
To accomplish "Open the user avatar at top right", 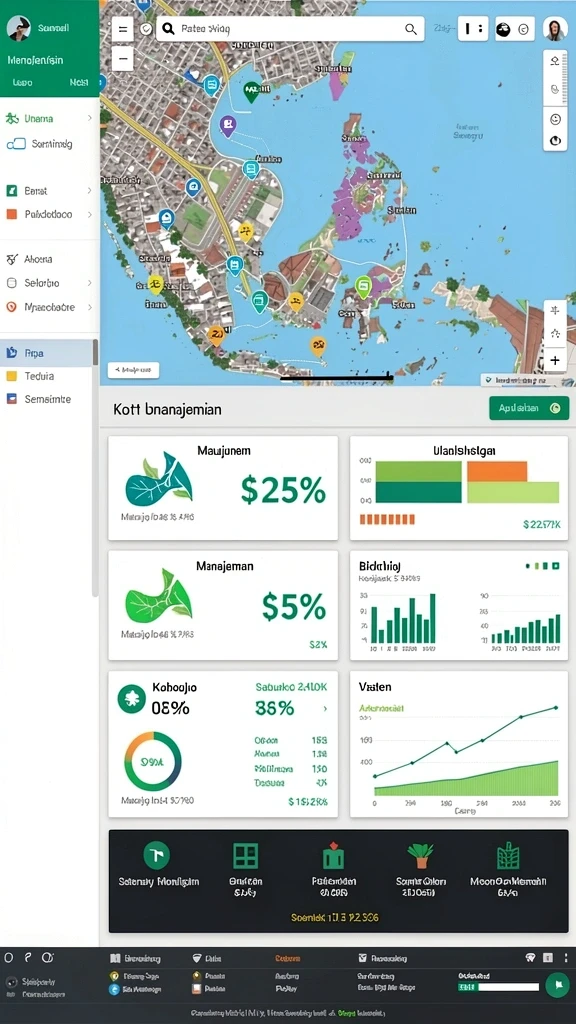I will [x=555, y=29].
